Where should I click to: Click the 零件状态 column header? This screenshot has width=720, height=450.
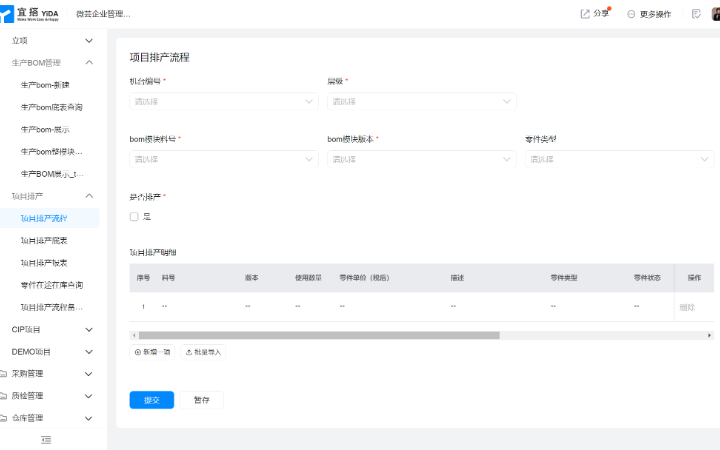pos(647,278)
